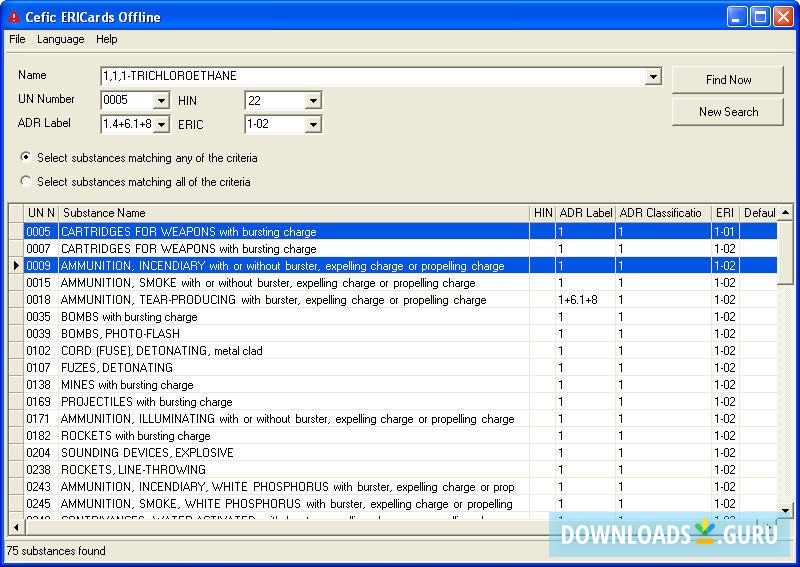Select row SOUNDING DEVICES, EXPLOSIVE
Viewport: 800px width, 567px height.
coord(401,453)
